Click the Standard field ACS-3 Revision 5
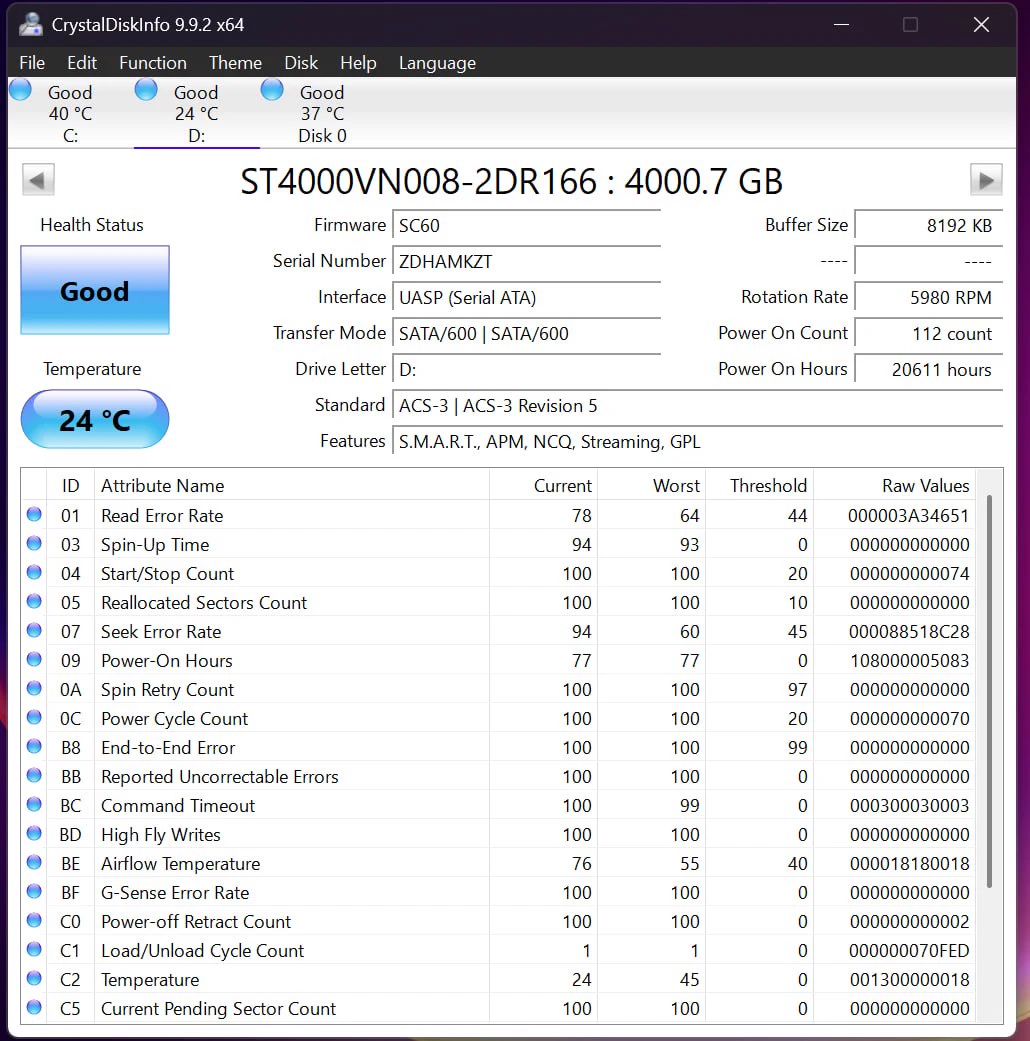1030x1041 pixels. [697, 405]
